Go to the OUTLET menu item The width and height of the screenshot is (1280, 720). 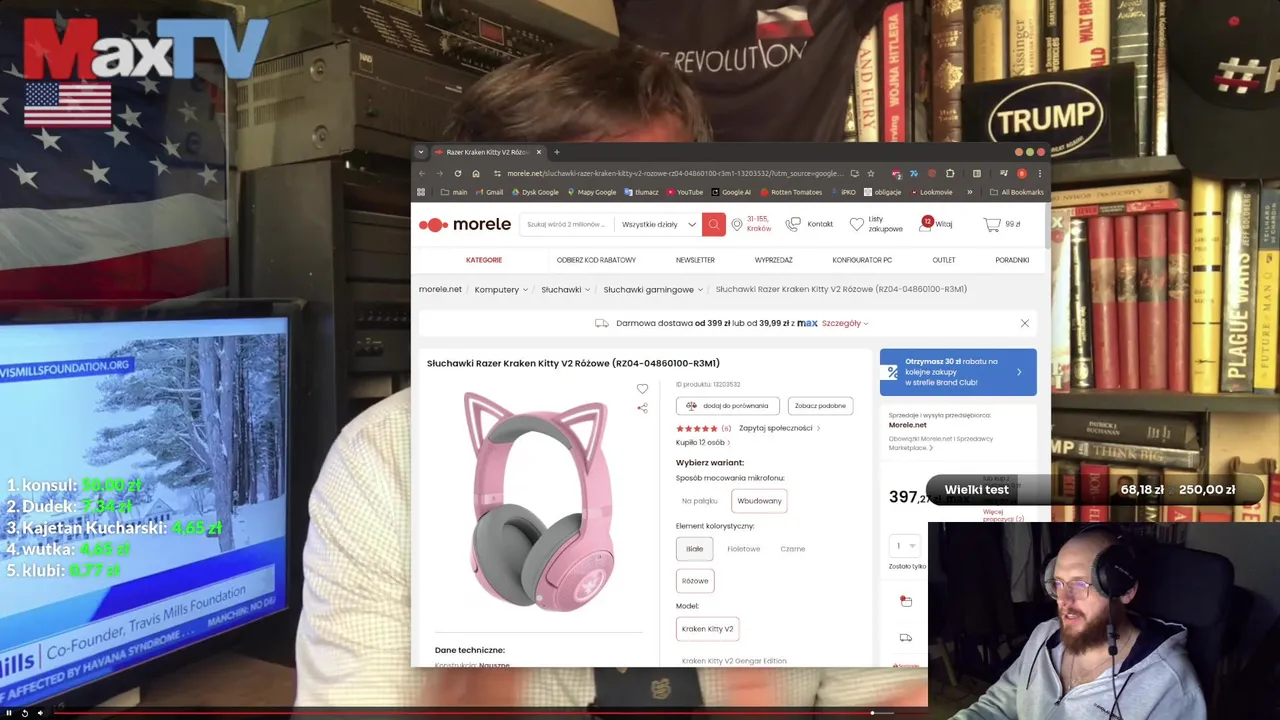tap(944, 260)
